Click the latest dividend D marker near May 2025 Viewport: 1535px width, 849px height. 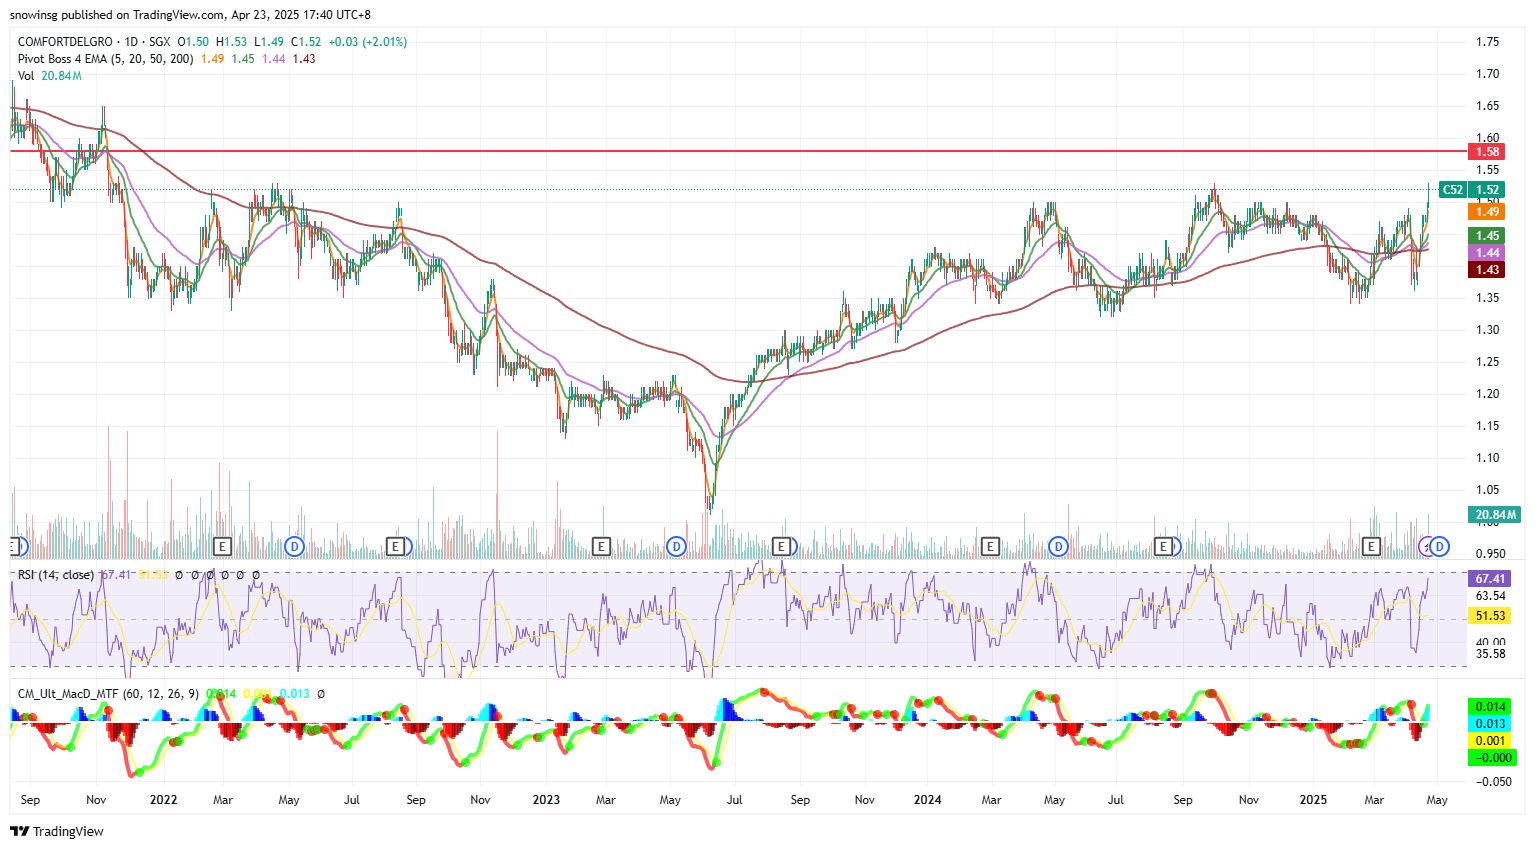(1440, 546)
